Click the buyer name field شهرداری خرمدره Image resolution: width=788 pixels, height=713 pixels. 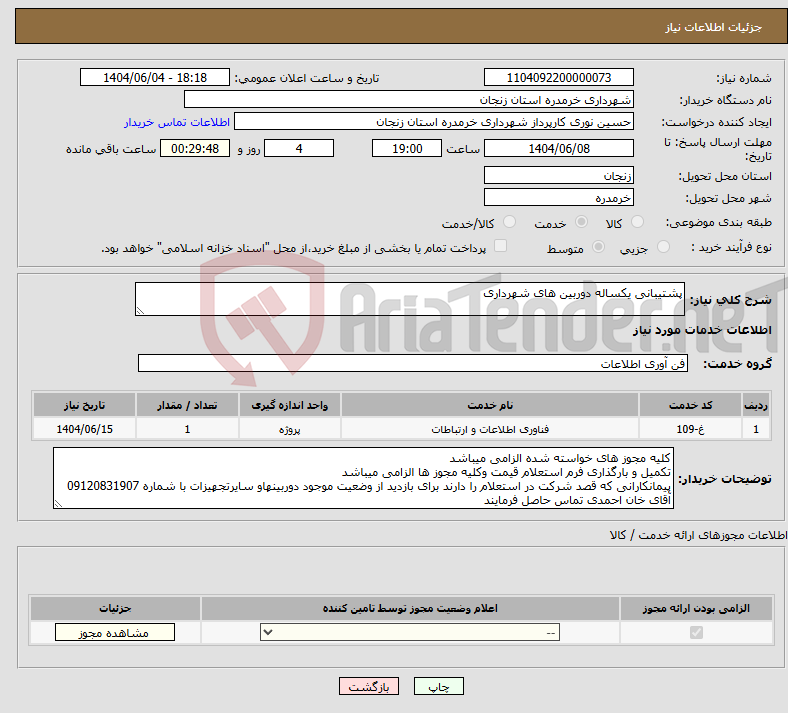[409, 99]
